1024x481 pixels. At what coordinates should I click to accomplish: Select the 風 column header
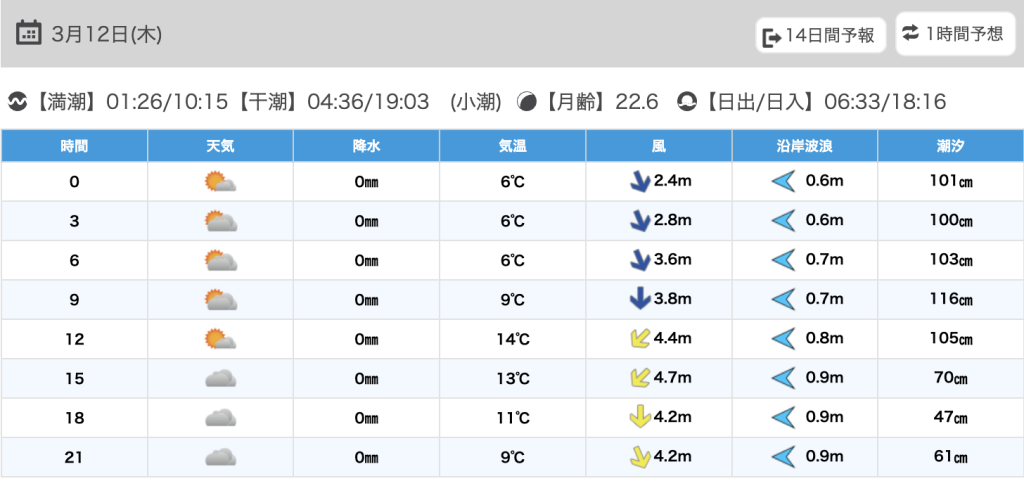click(658, 146)
